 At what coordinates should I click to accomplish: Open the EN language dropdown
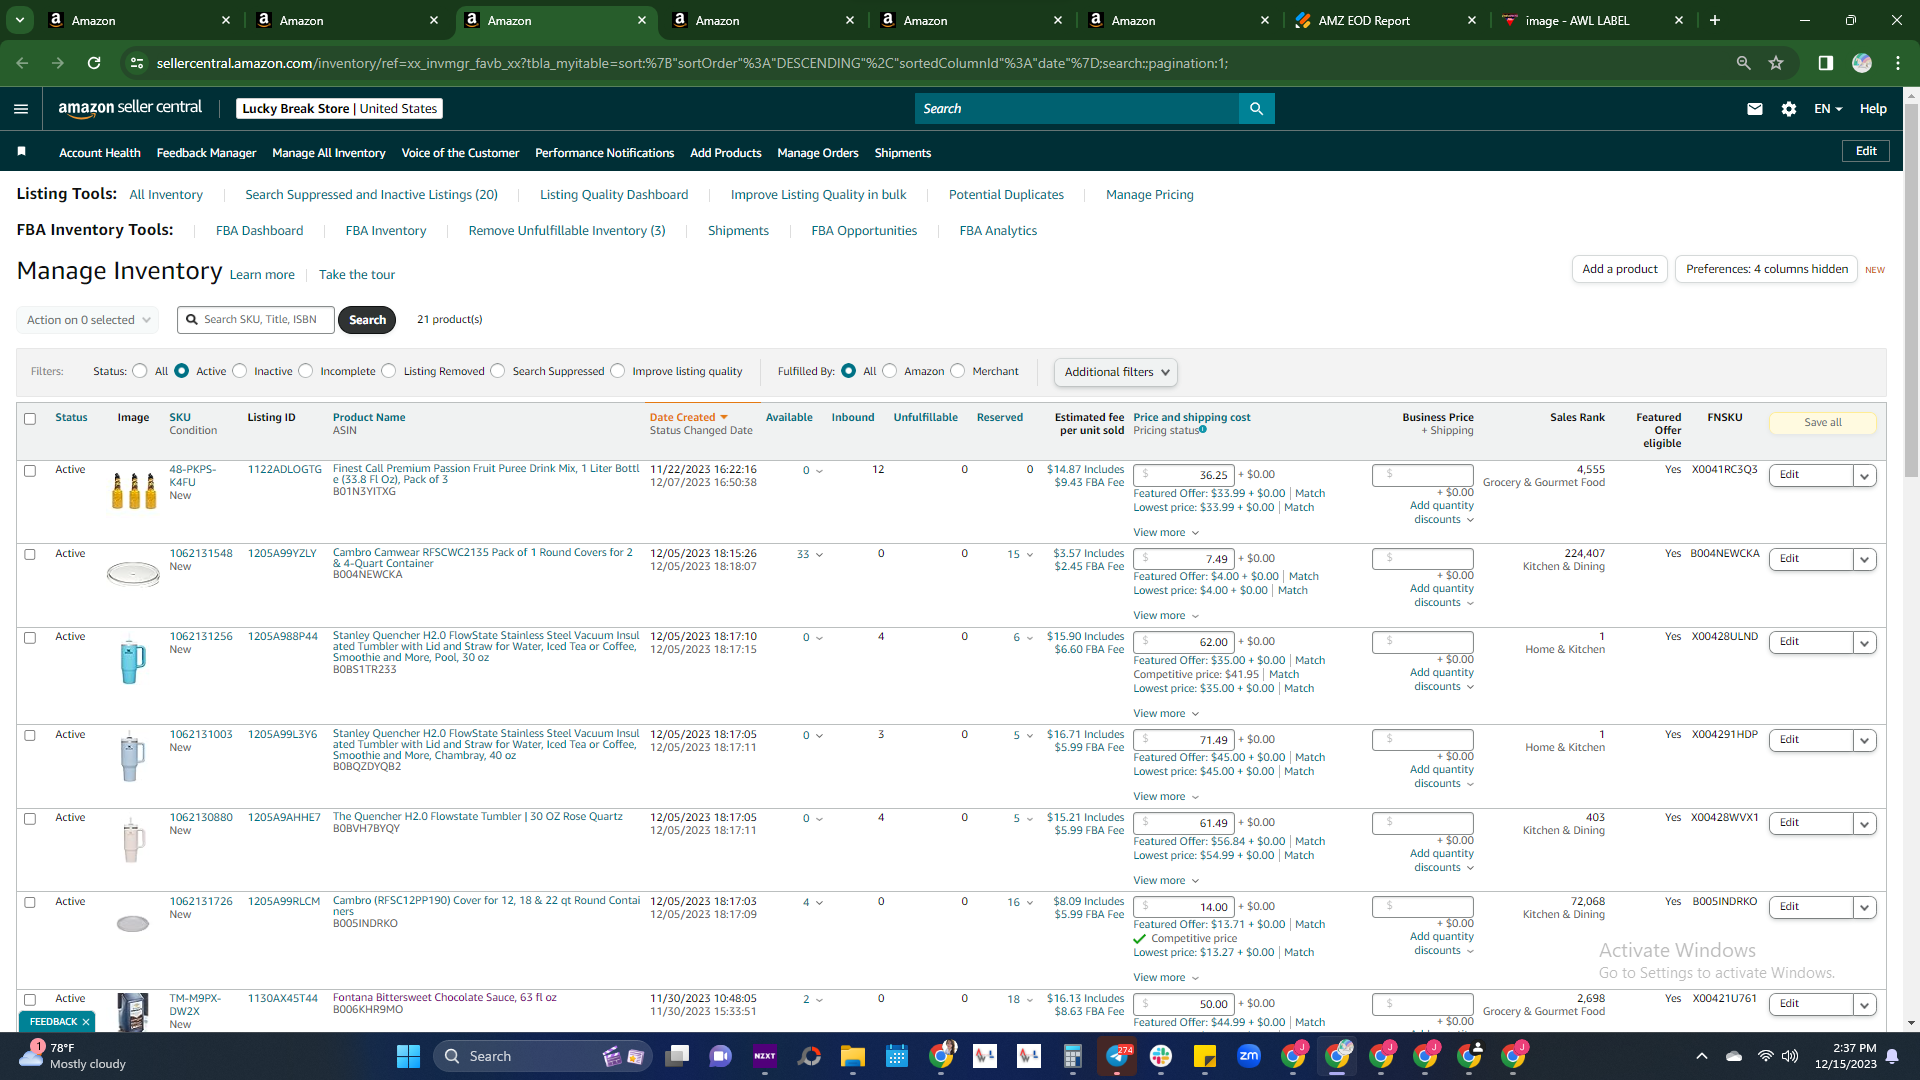point(1828,109)
